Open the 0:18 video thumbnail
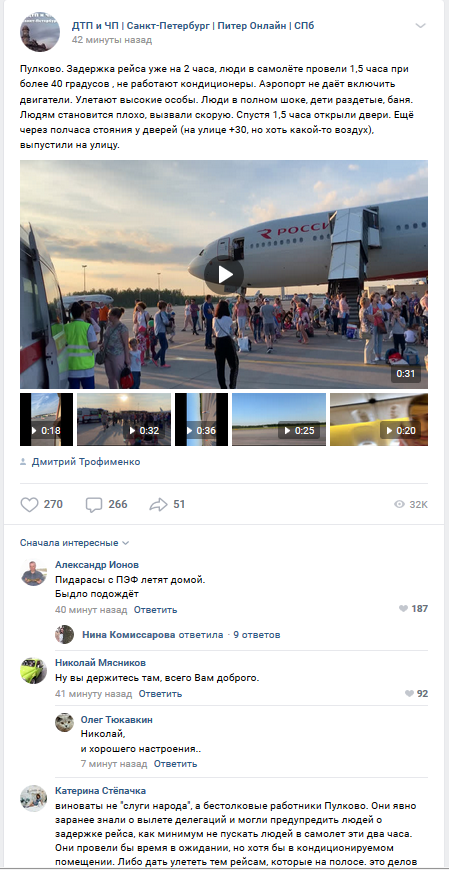This screenshot has height=870, width=449. pos(46,419)
